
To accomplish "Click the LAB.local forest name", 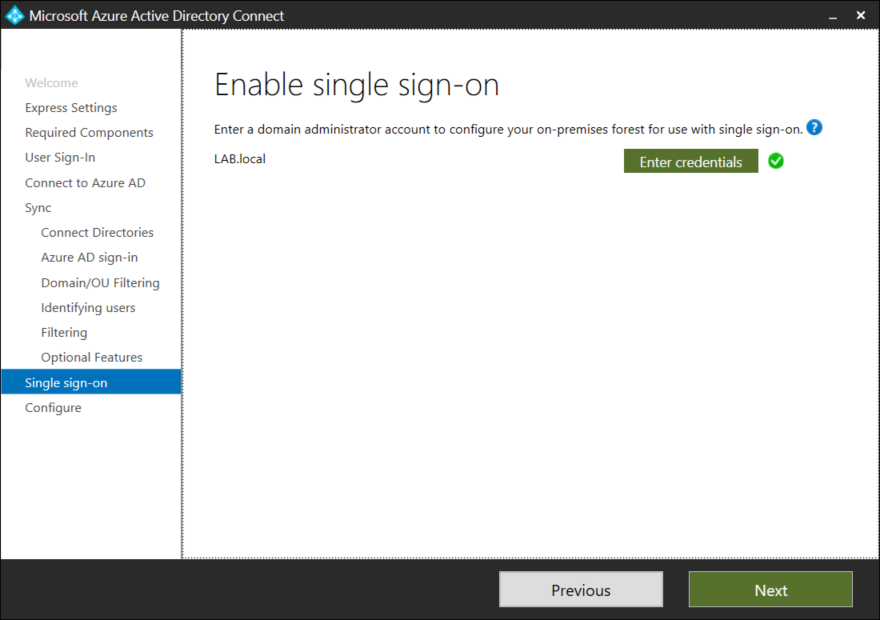I will [240, 159].
